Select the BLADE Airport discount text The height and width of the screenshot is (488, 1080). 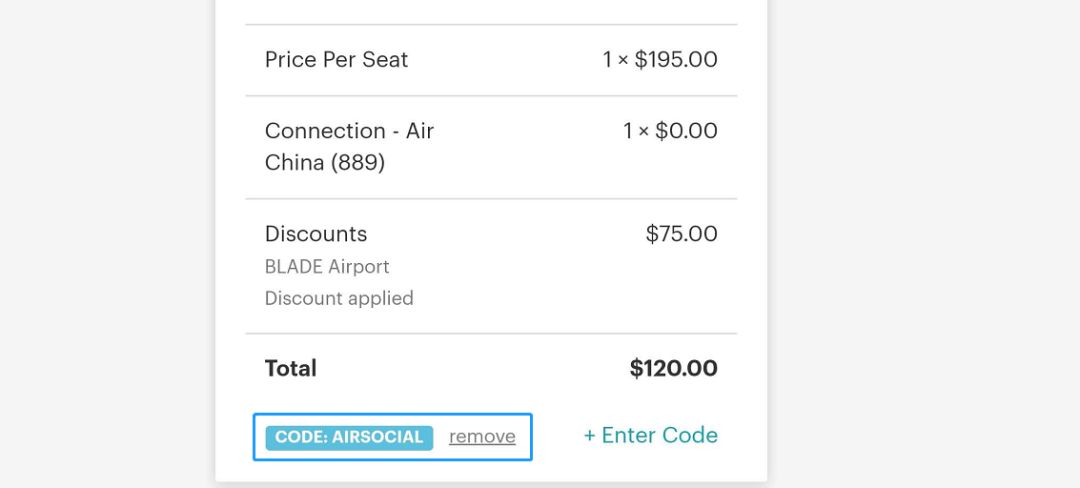pos(327,267)
